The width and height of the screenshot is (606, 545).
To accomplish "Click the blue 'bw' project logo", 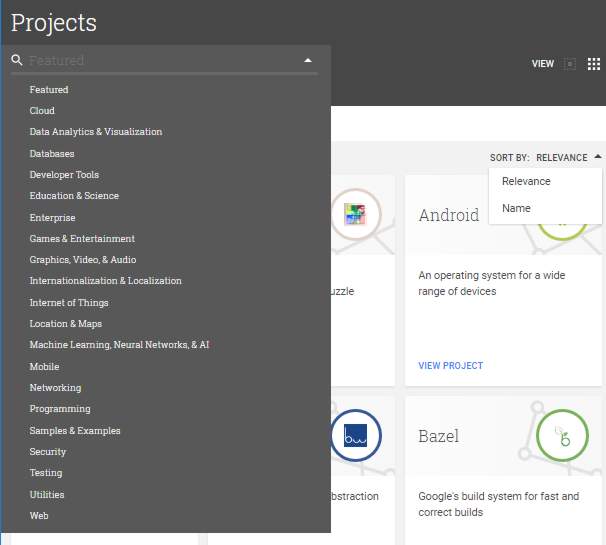I will [356, 436].
